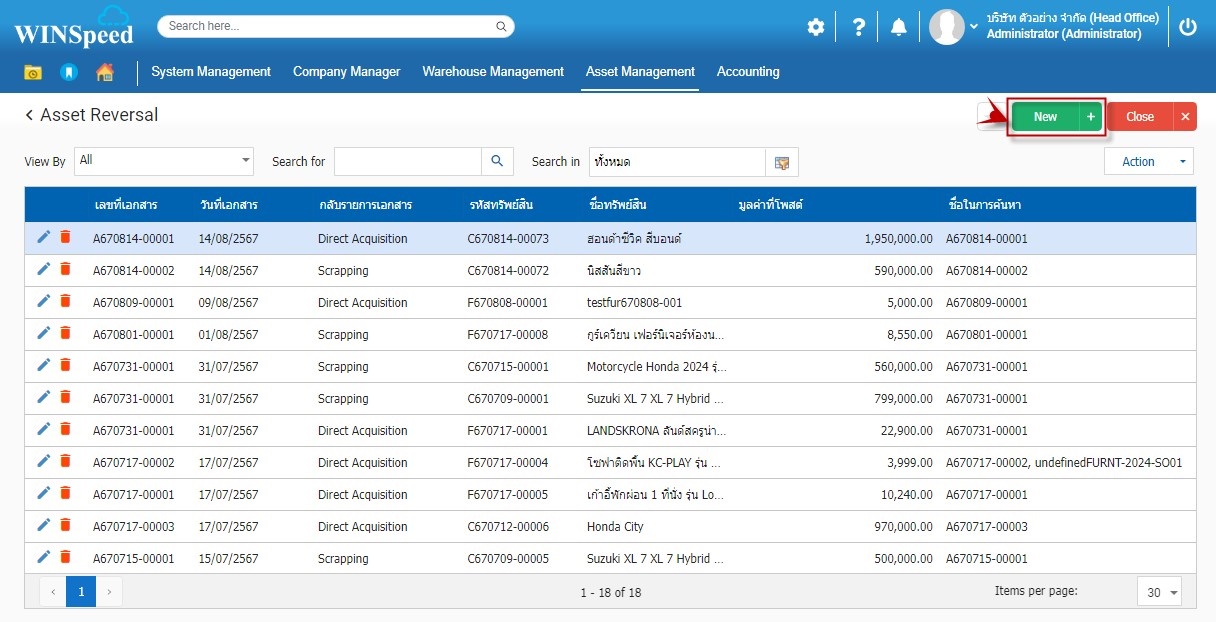1216x622 pixels.
Task: Go back using the arrow beside Asset Reversal
Action: pyautogui.click(x=29, y=116)
